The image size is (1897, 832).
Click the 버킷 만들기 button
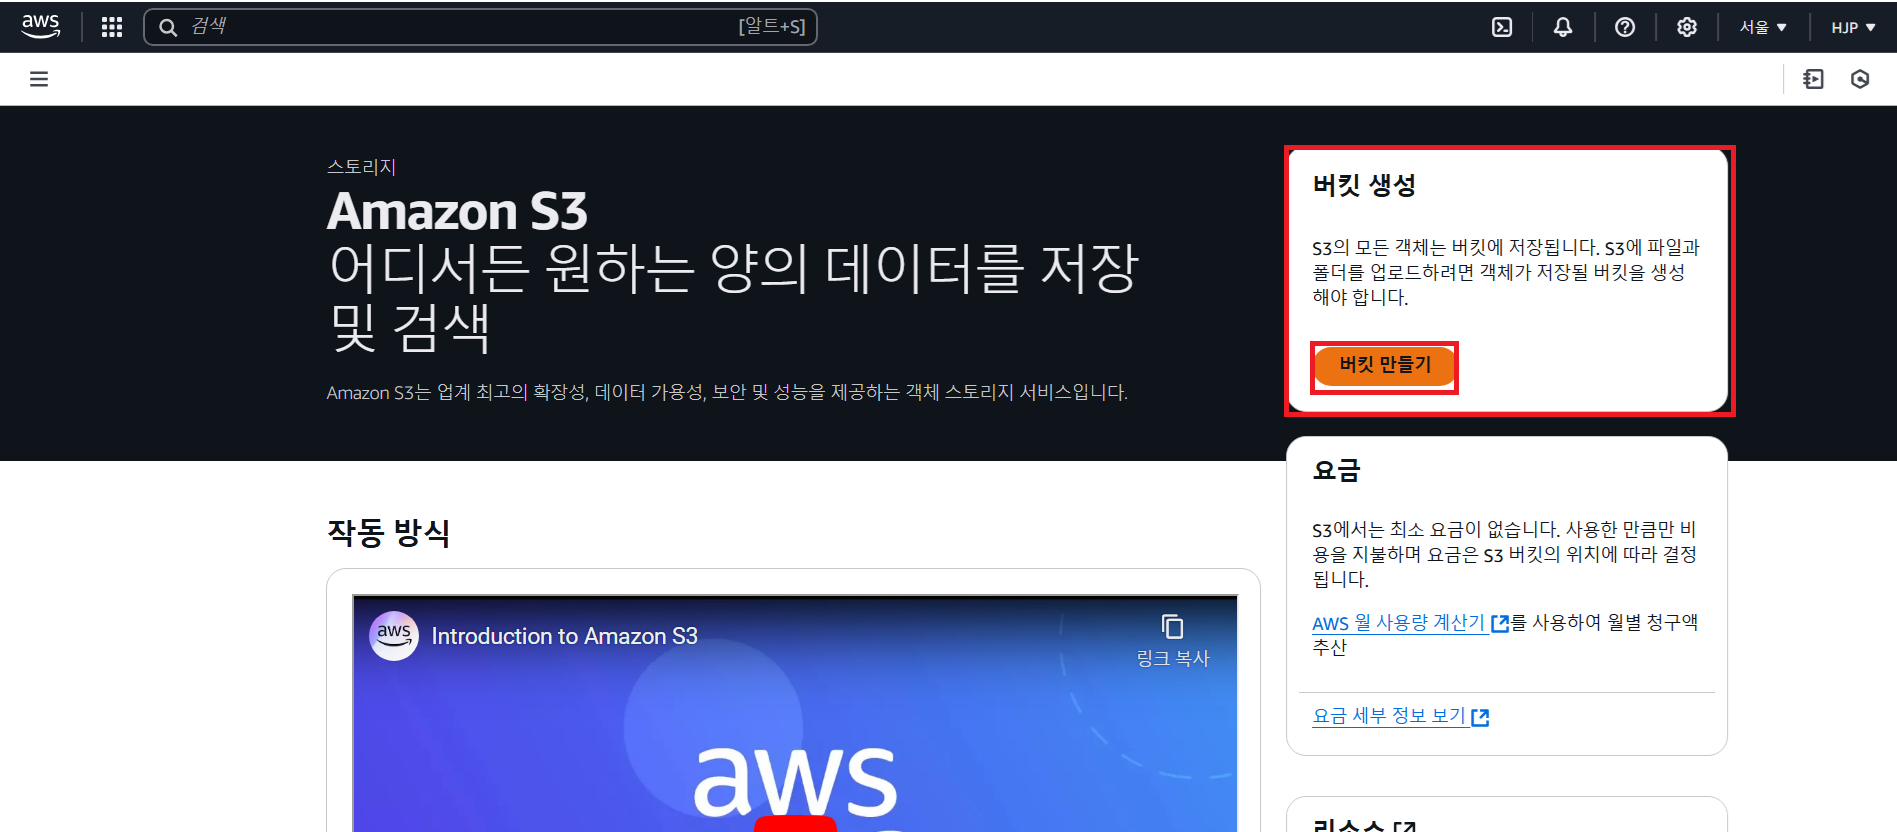pos(1385,365)
